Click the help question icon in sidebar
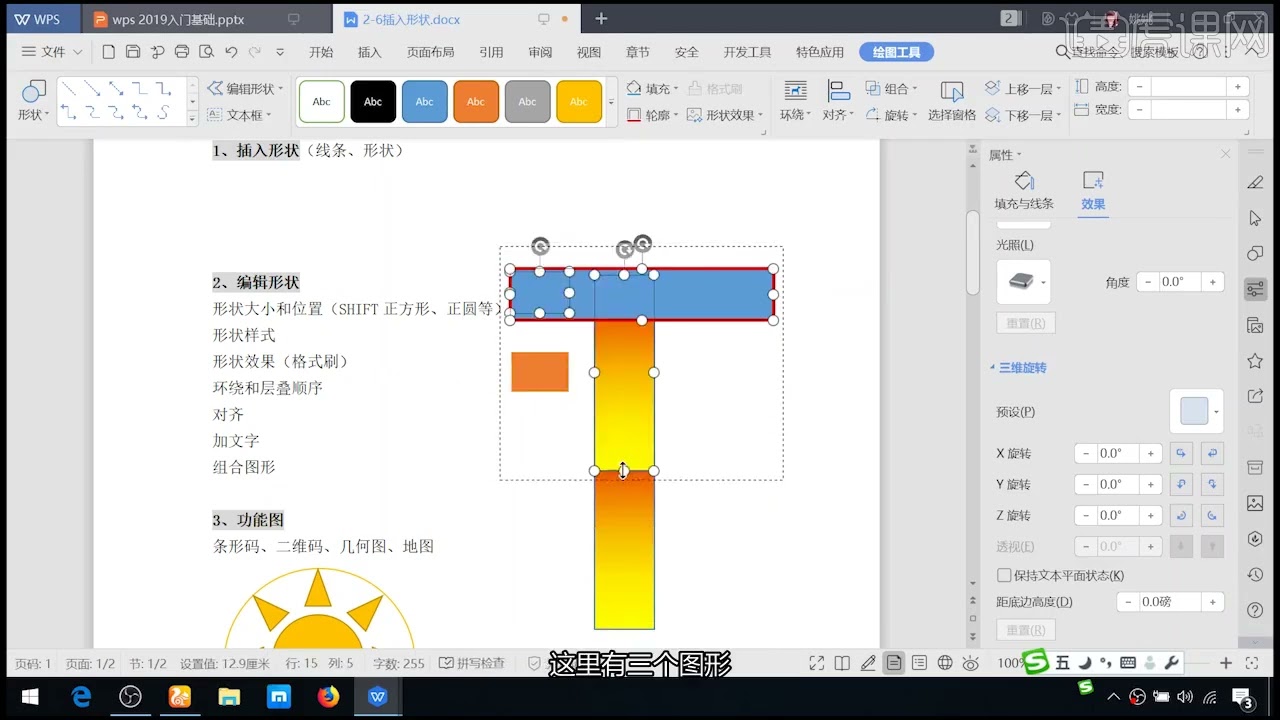Image resolution: width=1280 pixels, height=720 pixels. 1255,610
